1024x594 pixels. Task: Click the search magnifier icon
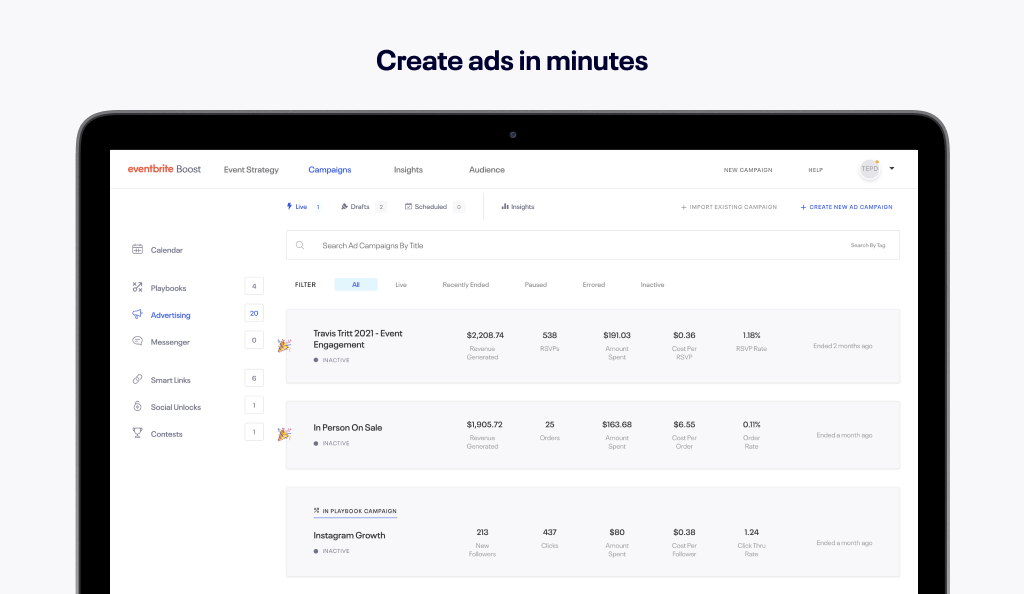(x=300, y=245)
